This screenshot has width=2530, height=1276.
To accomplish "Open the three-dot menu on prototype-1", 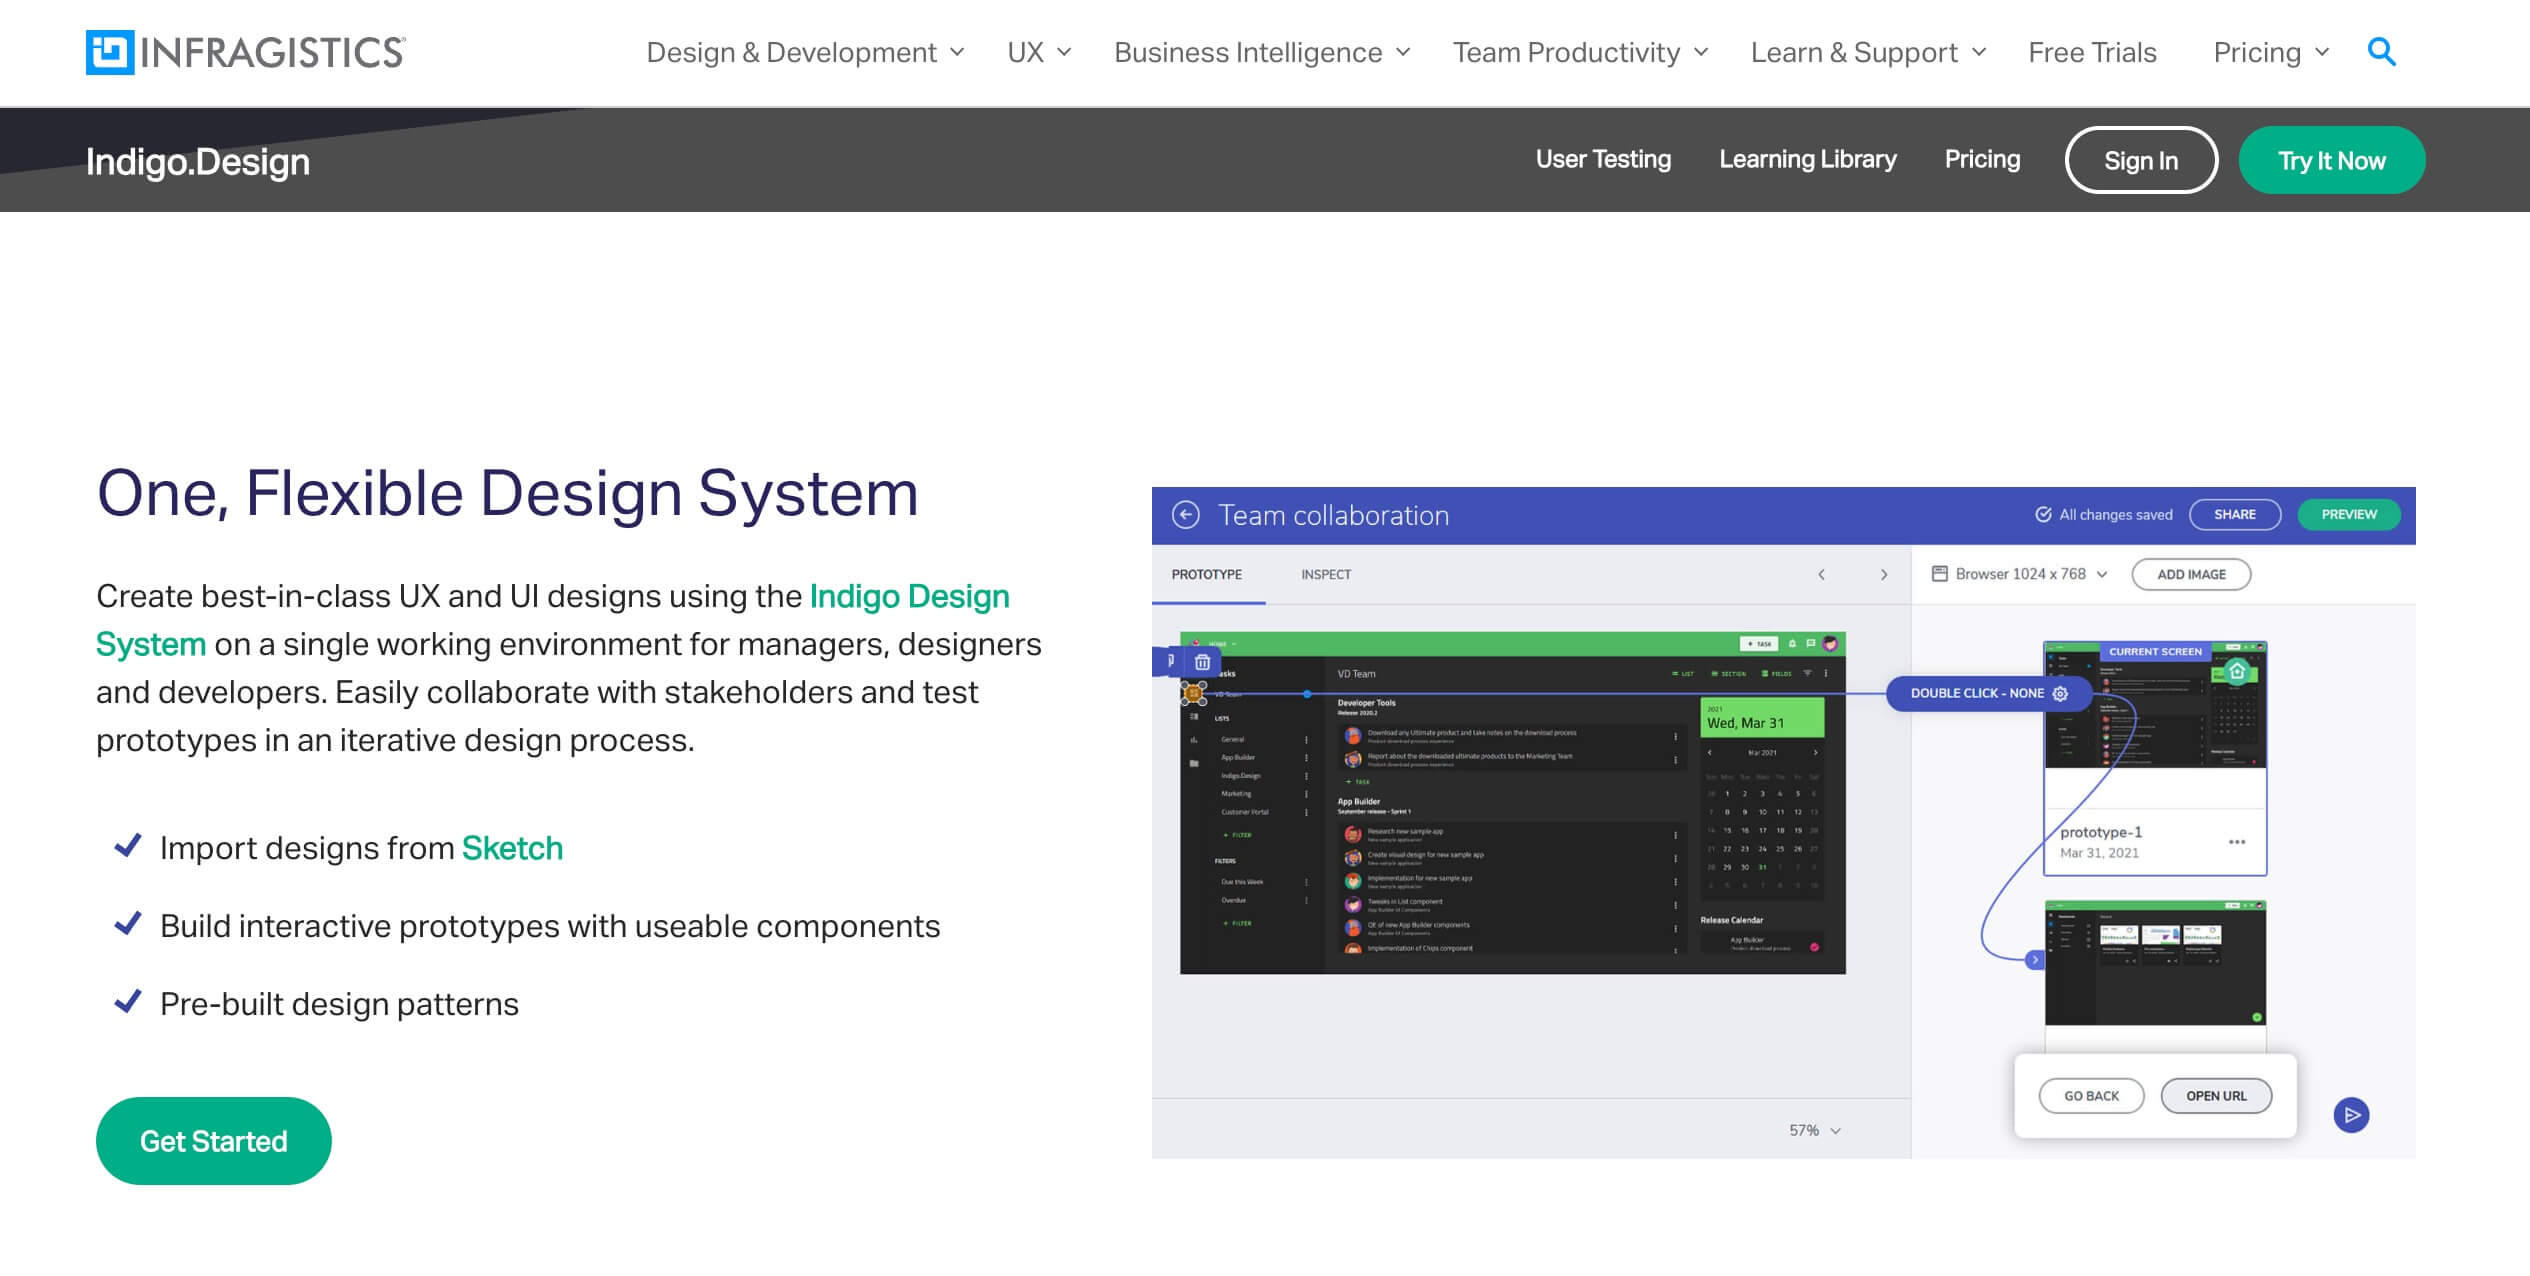I will 2237,842.
